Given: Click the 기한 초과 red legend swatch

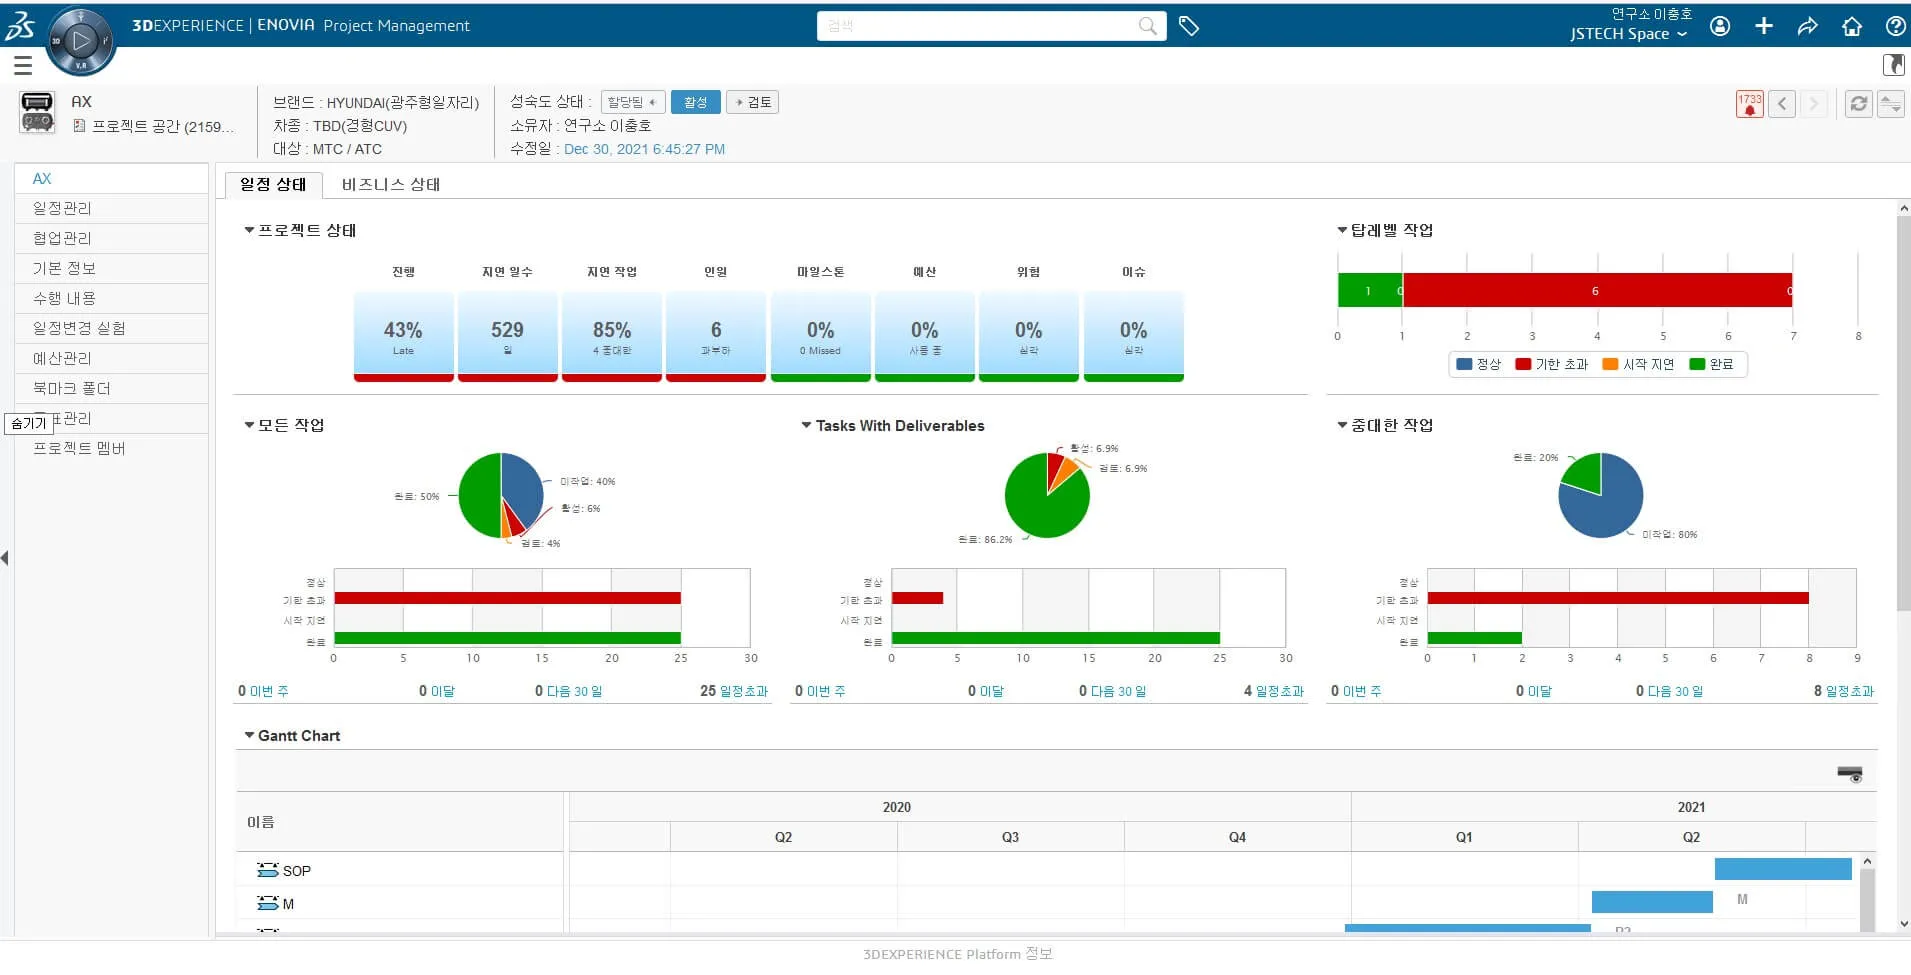Looking at the screenshot, I should click(x=1524, y=364).
